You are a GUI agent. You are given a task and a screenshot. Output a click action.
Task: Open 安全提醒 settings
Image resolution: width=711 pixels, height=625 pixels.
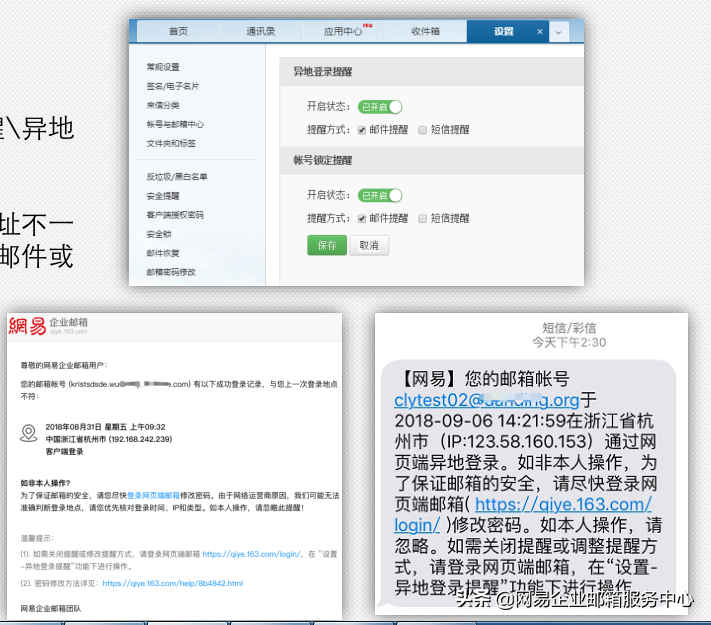click(x=163, y=196)
